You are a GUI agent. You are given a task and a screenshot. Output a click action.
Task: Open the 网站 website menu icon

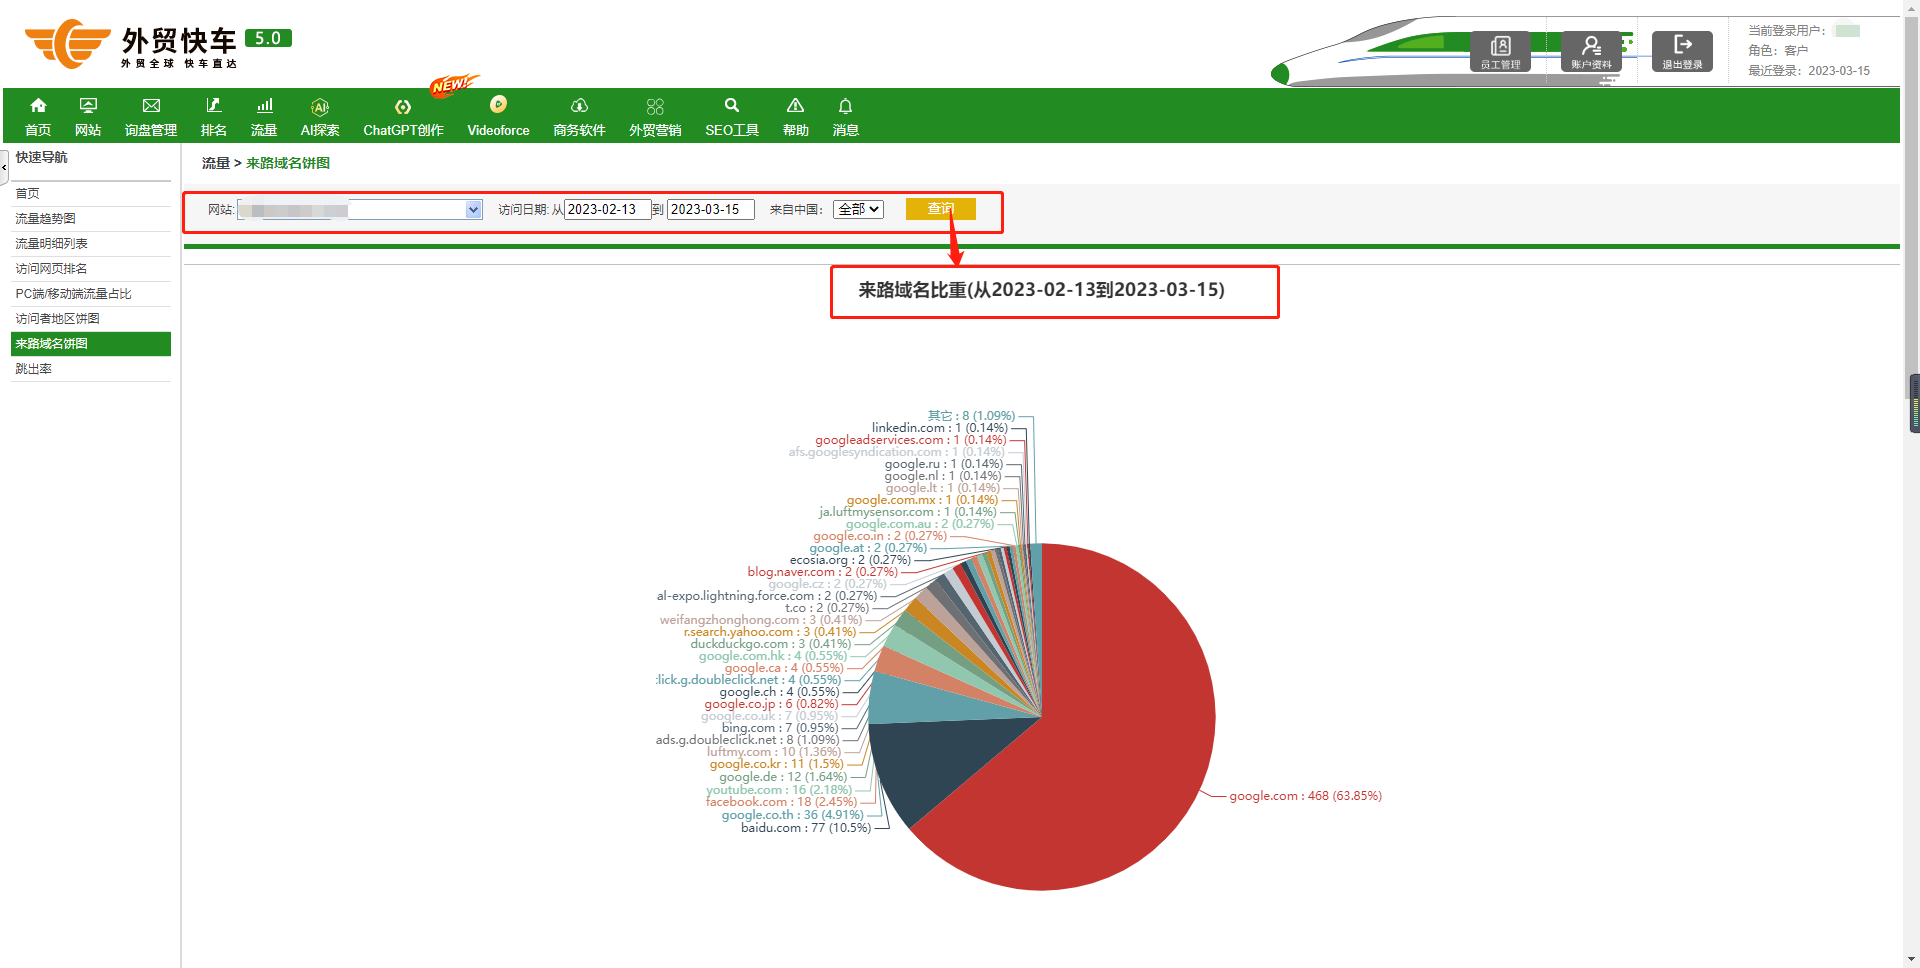[x=88, y=105]
